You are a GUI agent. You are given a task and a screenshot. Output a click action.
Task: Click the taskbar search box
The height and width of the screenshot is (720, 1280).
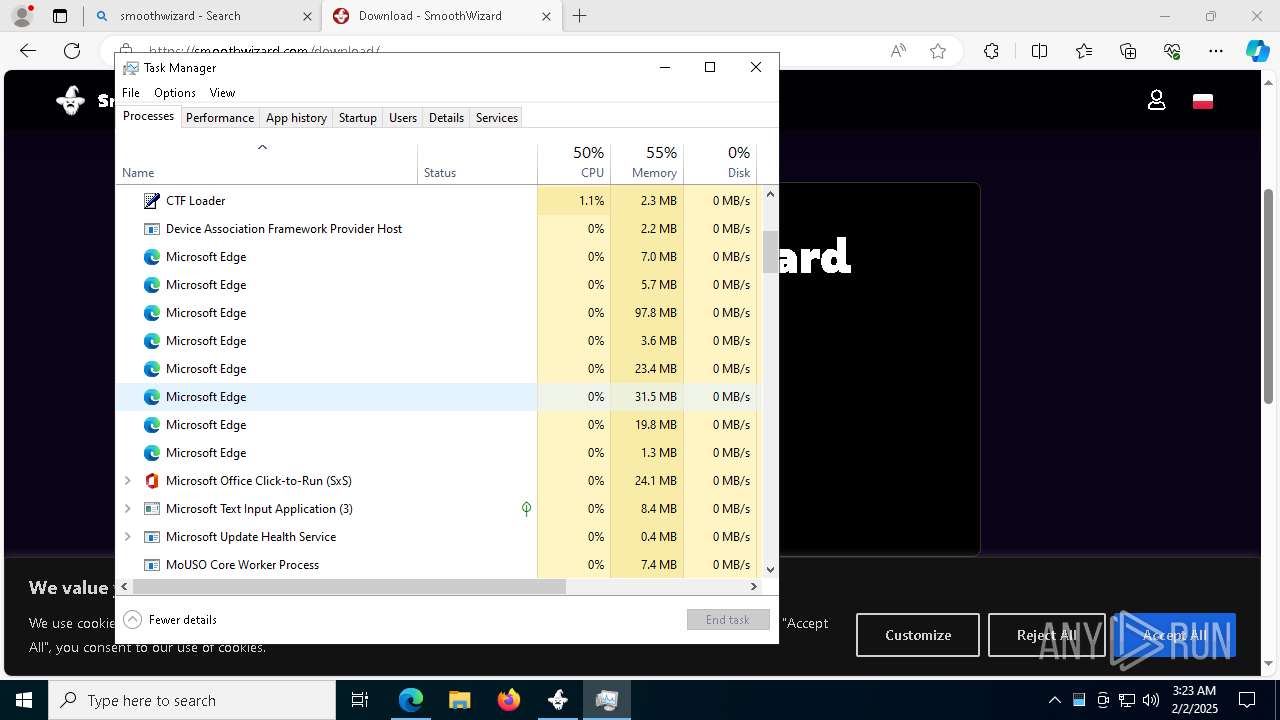coord(192,700)
